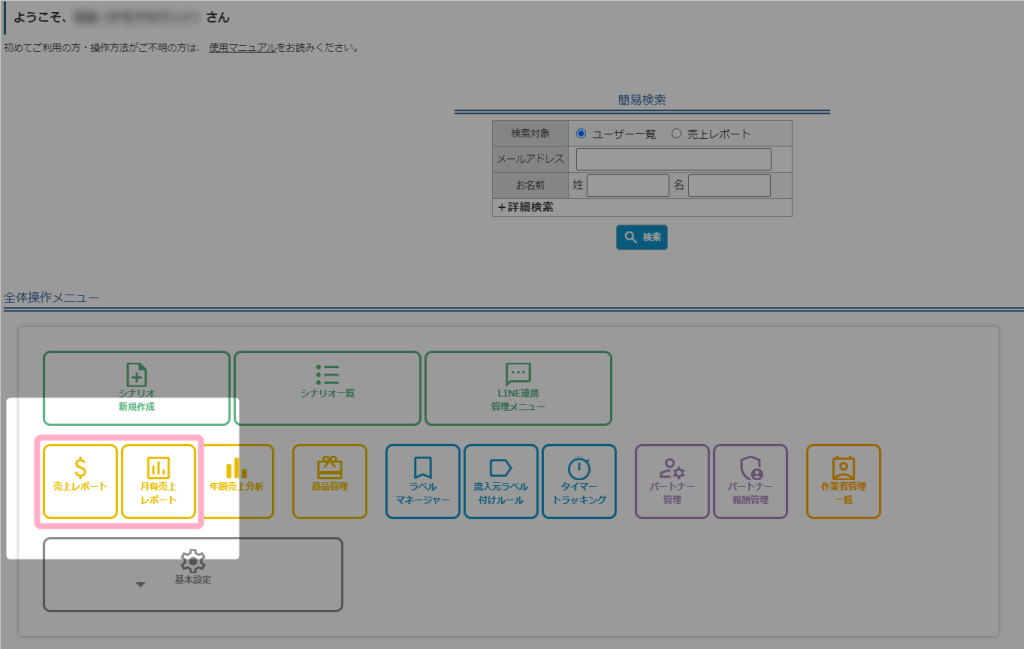1024x649 pixels.
Task: Open the 月毎売上レポート monthly sales report
Action: (160, 481)
